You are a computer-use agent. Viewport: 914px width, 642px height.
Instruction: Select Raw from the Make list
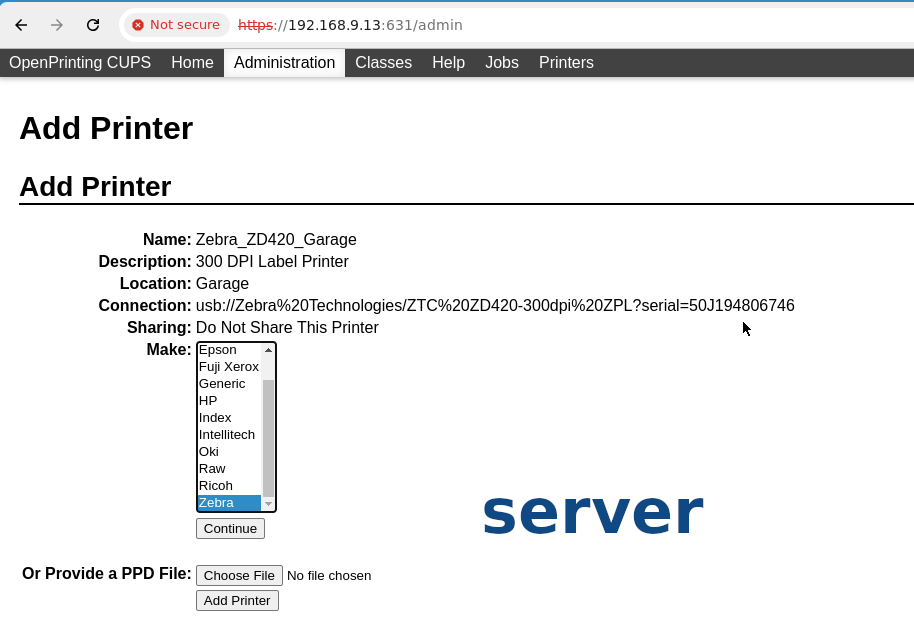[x=212, y=469]
